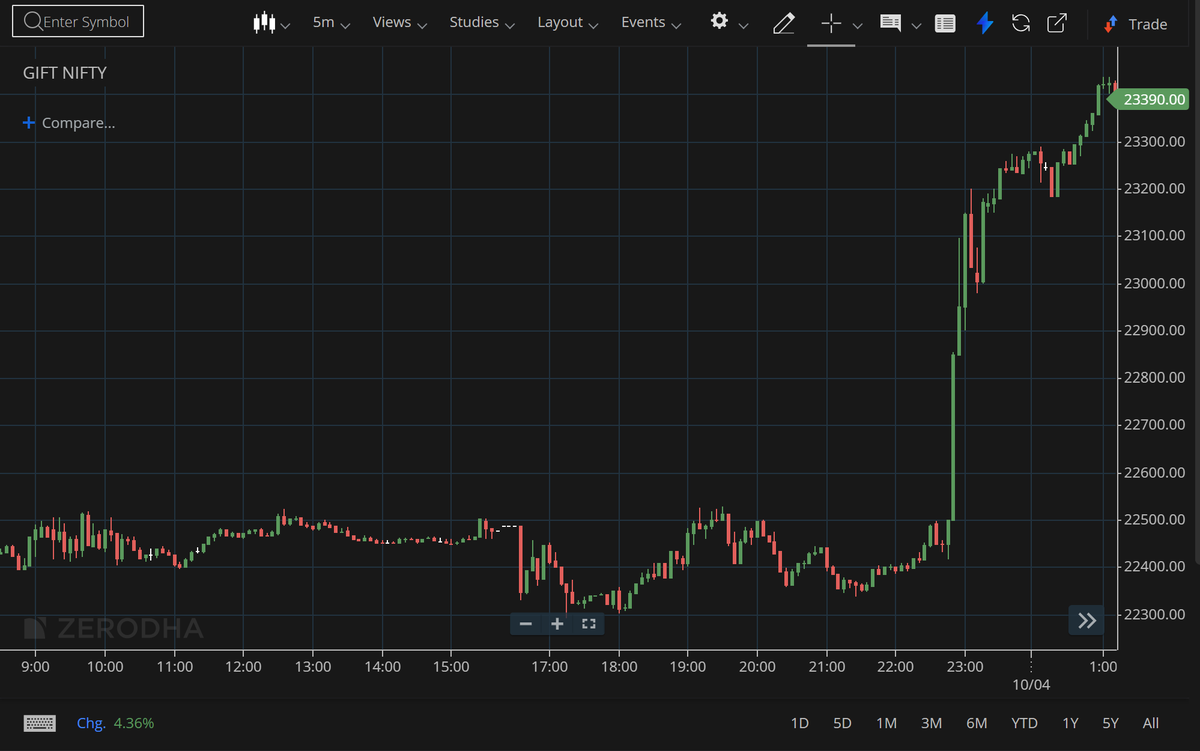Select the YTD range
1200x751 pixels.
[1024, 723]
